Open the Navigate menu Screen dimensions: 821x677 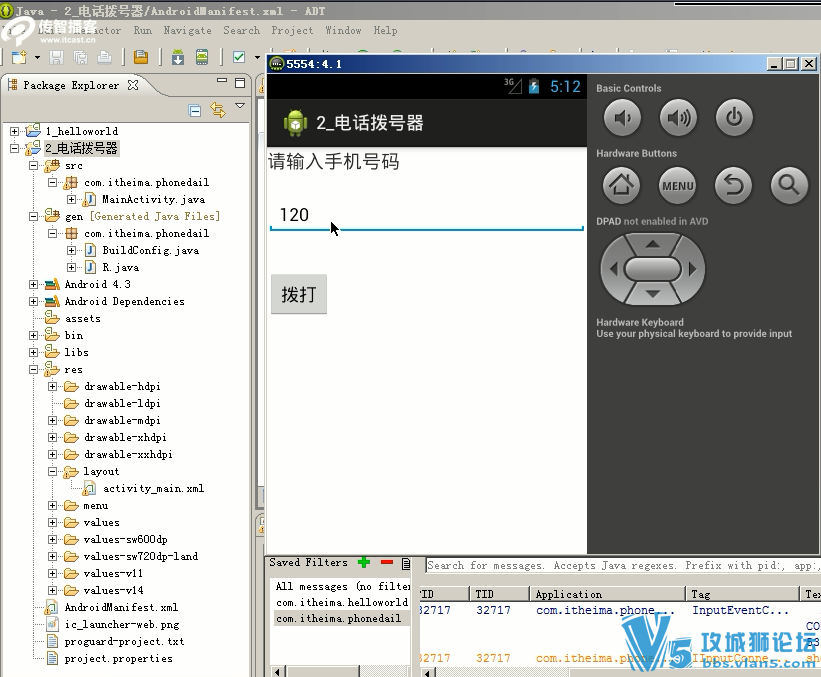(187, 30)
